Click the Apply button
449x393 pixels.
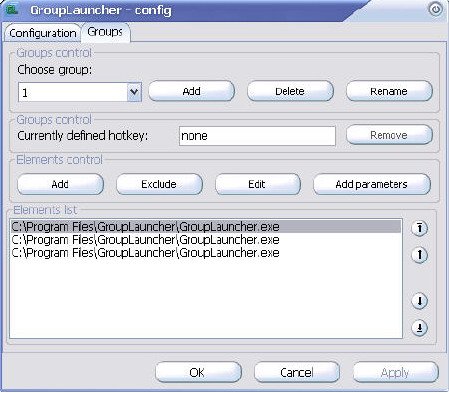pyautogui.click(x=396, y=372)
